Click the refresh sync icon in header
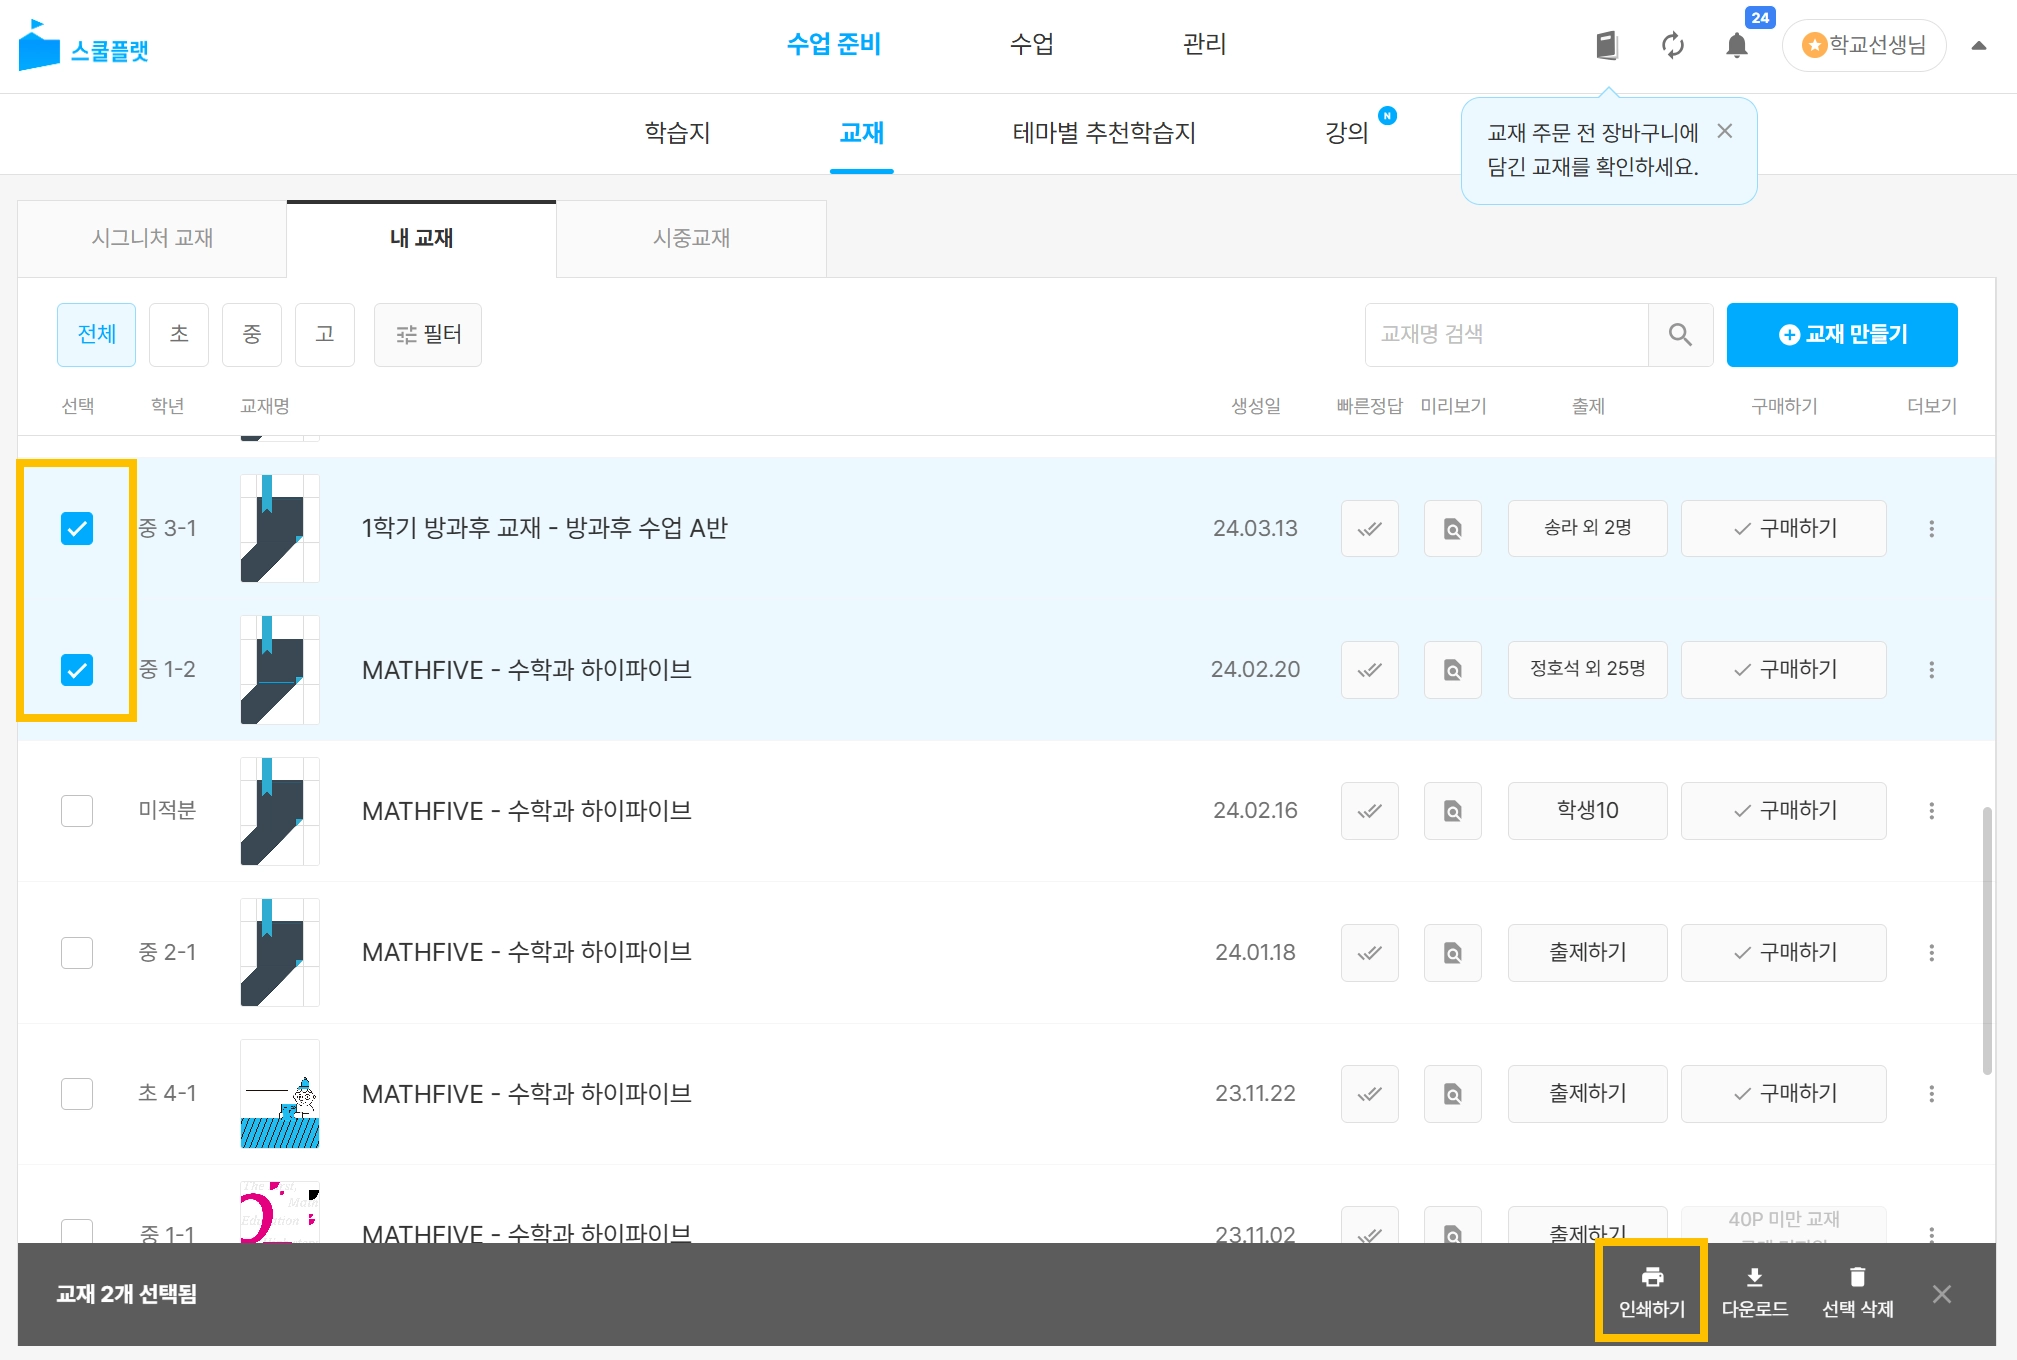This screenshot has height=1360, width=2017. click(1673, 46)
